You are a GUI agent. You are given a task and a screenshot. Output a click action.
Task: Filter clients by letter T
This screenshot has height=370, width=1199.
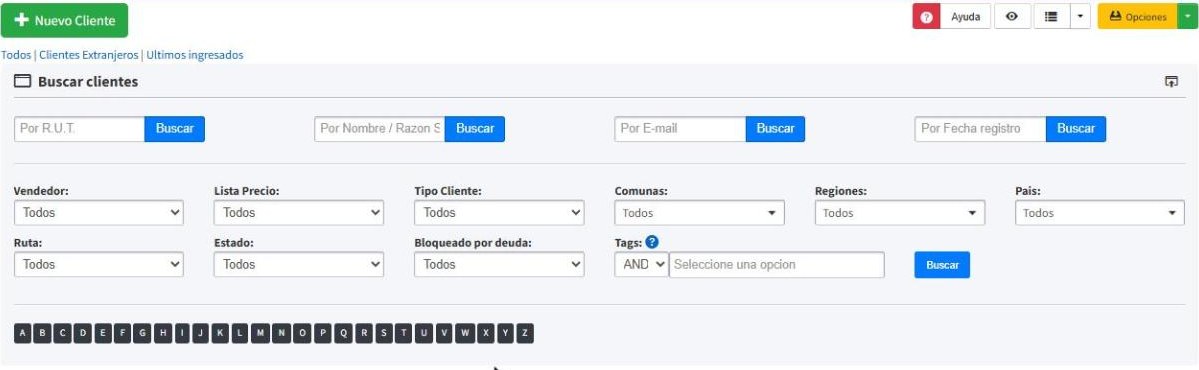click(x=404, y=333)
